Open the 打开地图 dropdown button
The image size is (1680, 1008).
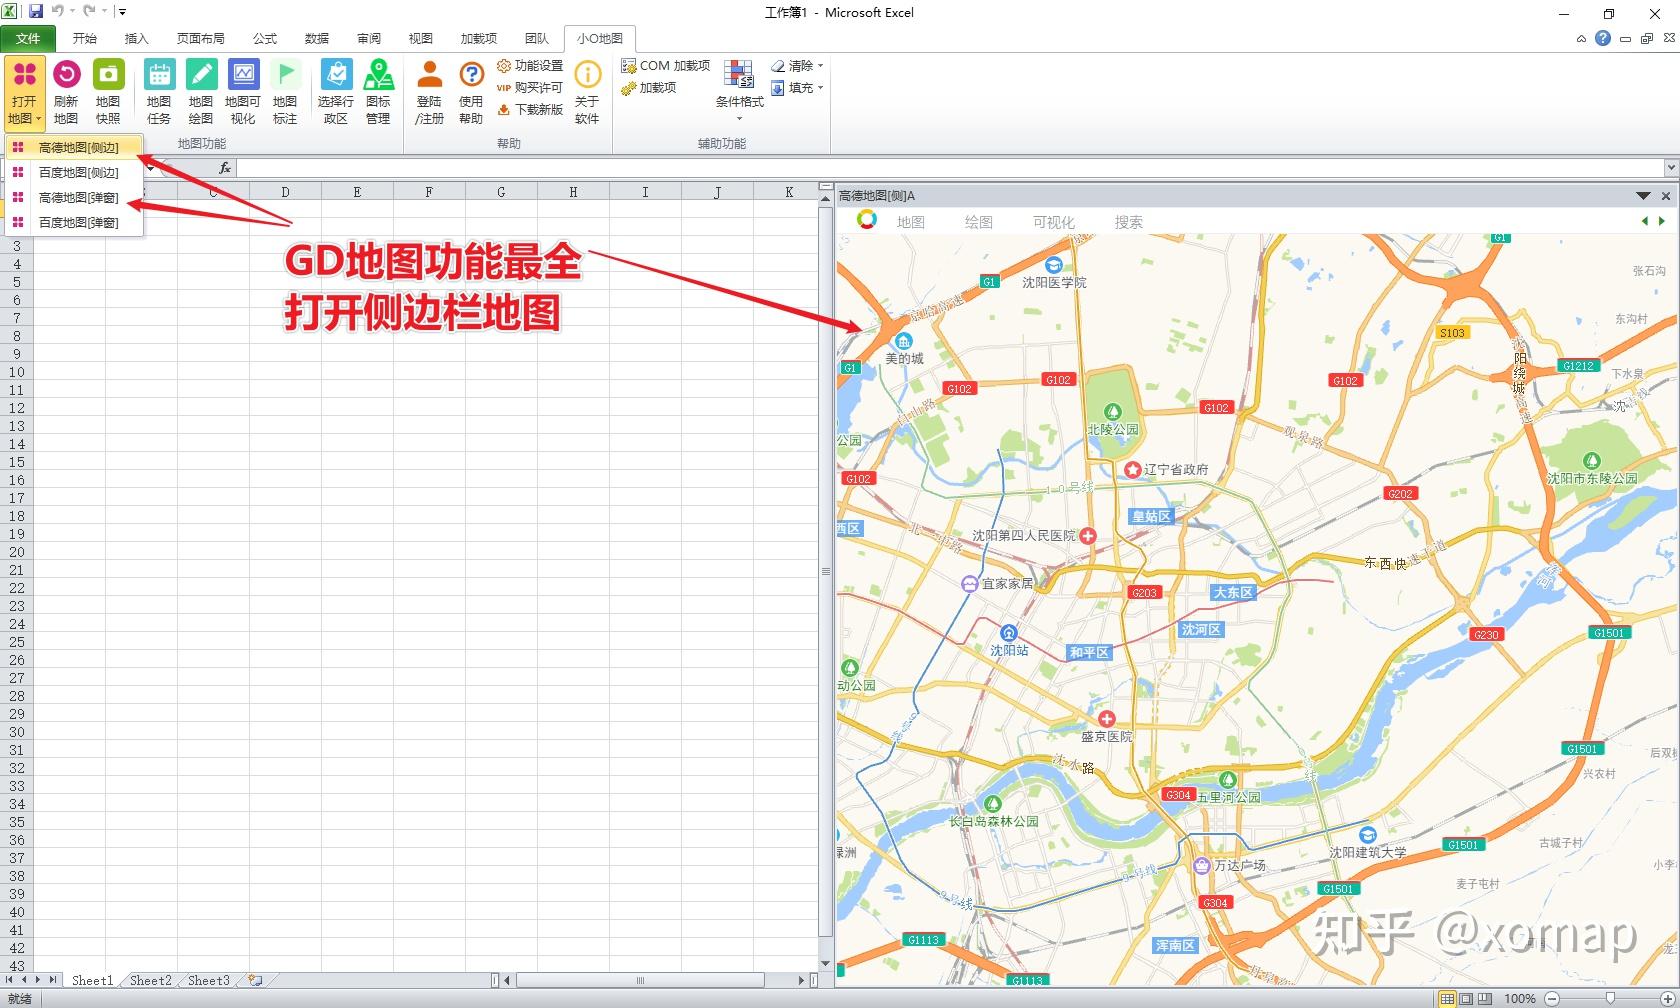pos(24,92)
